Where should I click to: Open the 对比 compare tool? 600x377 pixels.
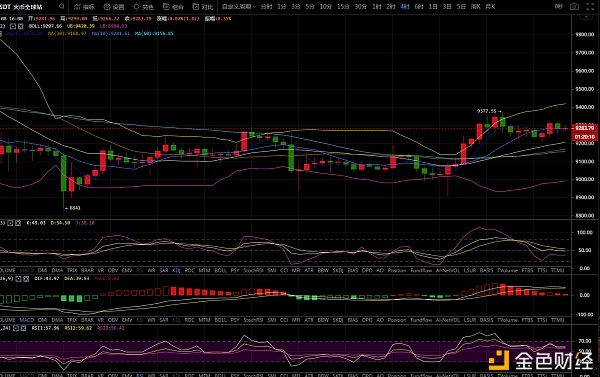(x=203, y=7)
